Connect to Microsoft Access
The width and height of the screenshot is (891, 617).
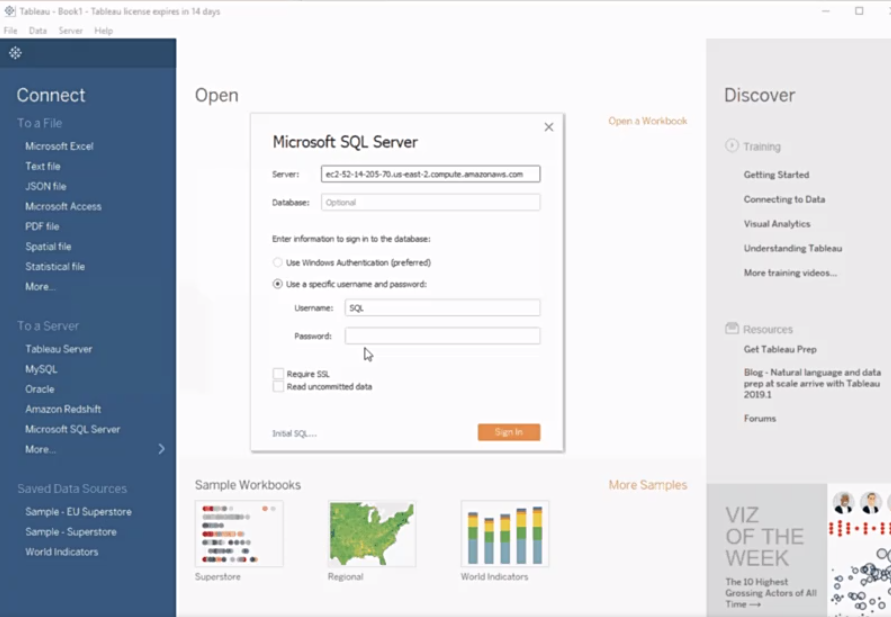pos(63,206)
